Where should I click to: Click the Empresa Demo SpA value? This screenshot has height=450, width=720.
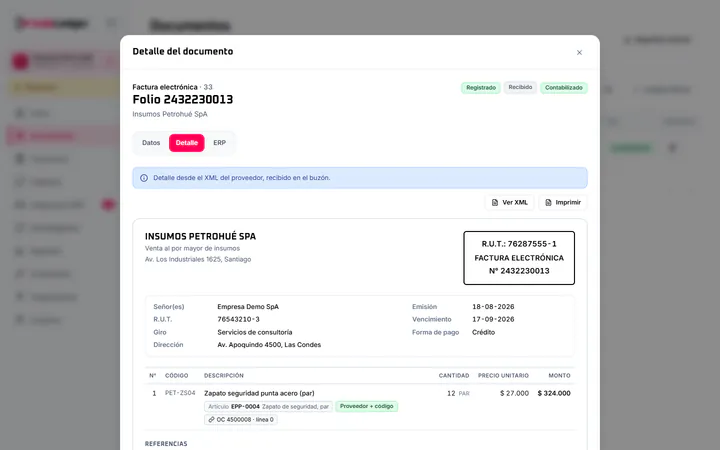pos(248,307)
